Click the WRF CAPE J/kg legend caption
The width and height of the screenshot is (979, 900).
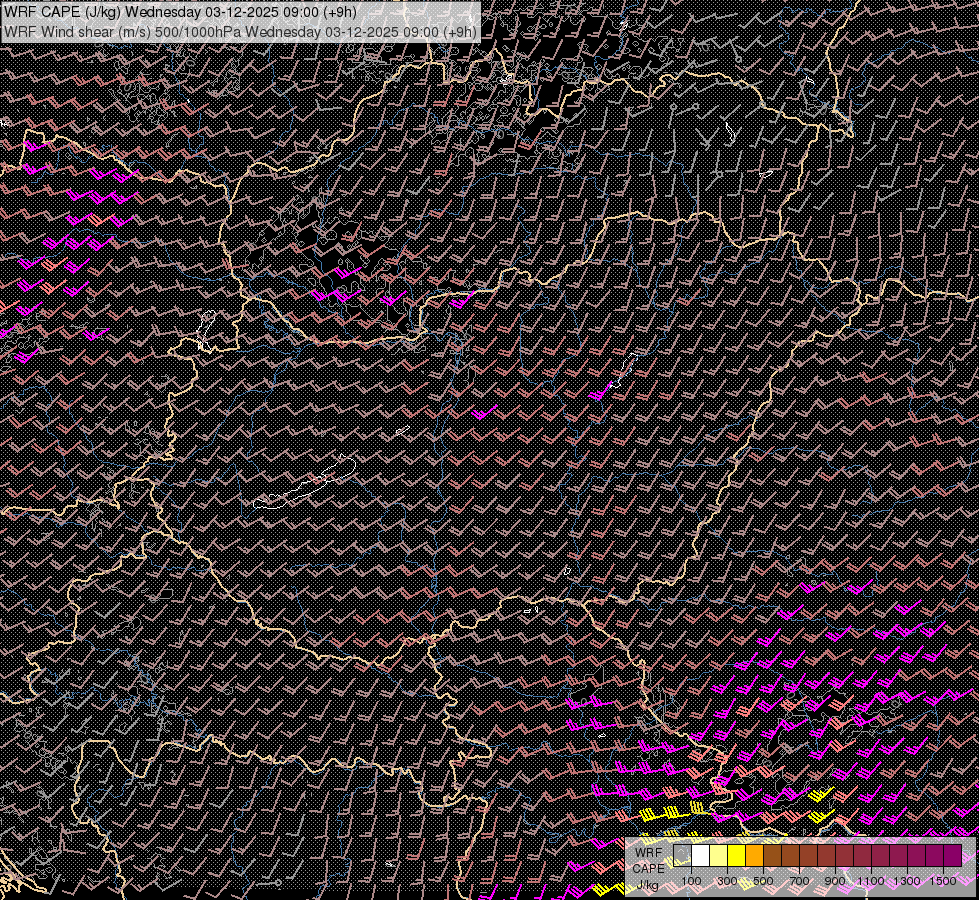click(x=648, y=867)
